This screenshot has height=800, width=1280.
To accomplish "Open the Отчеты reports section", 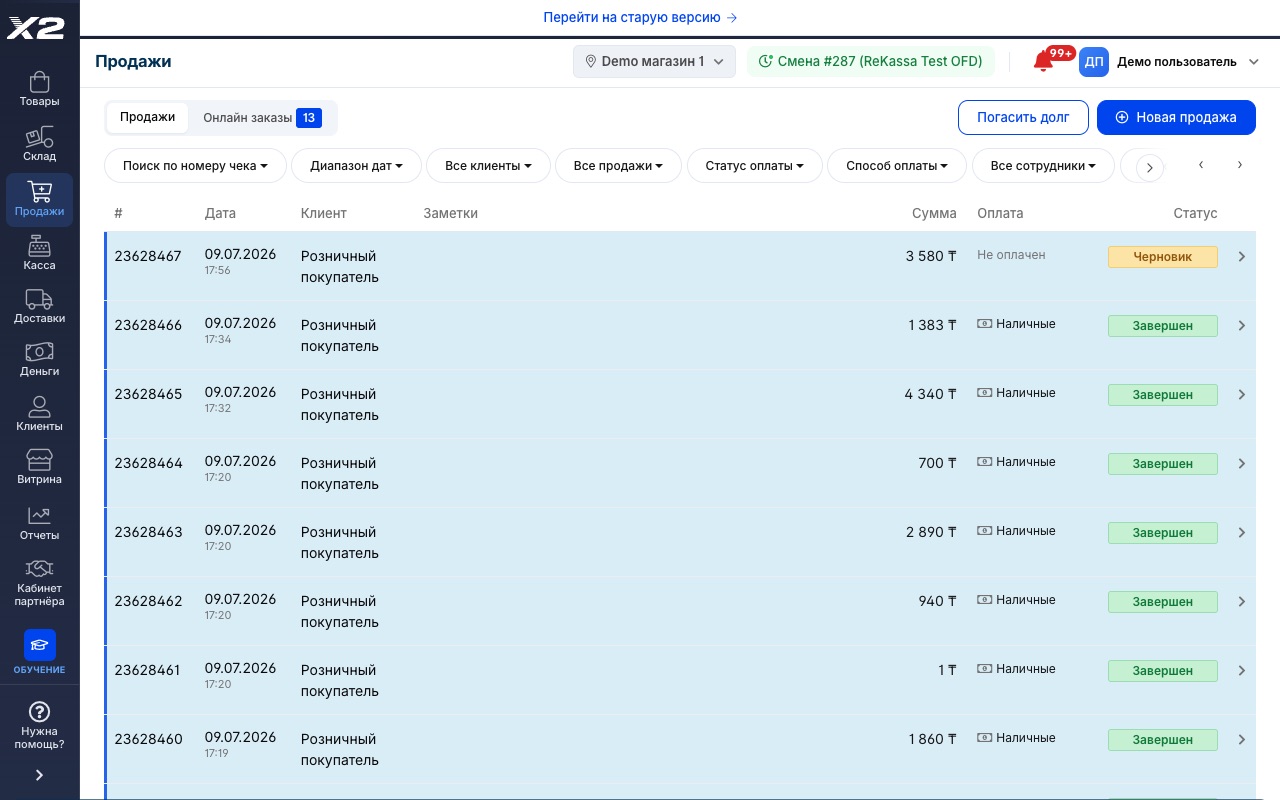I will 39,523.
